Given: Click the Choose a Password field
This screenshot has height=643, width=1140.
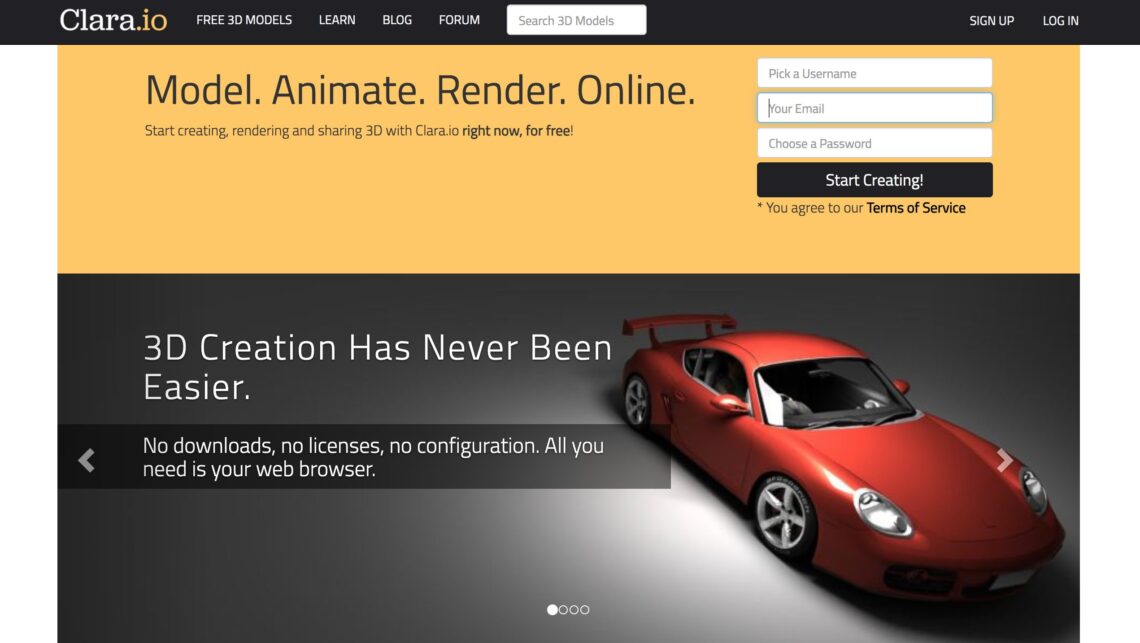Looking at the screenshot, I should pos(874,143).
